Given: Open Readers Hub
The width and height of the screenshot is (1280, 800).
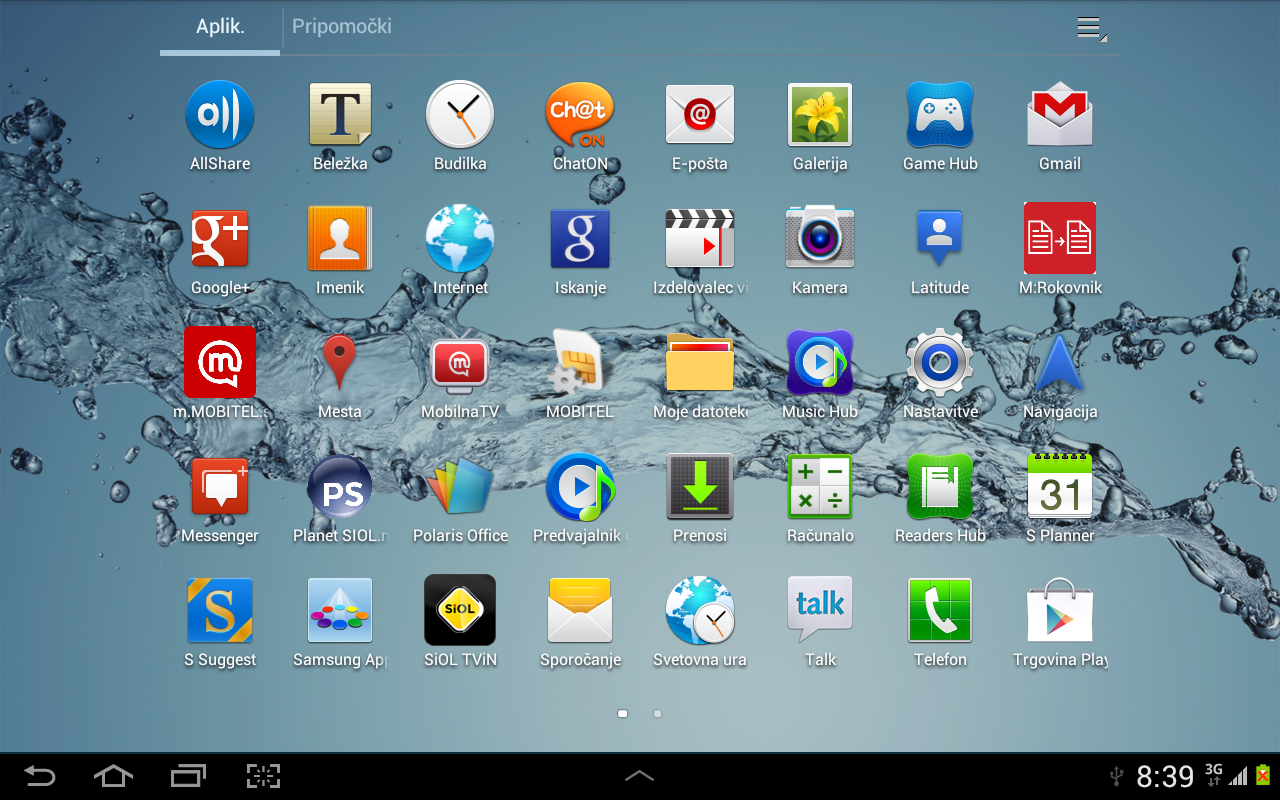Looking at the screenshot, I should [x=940, y=487].
